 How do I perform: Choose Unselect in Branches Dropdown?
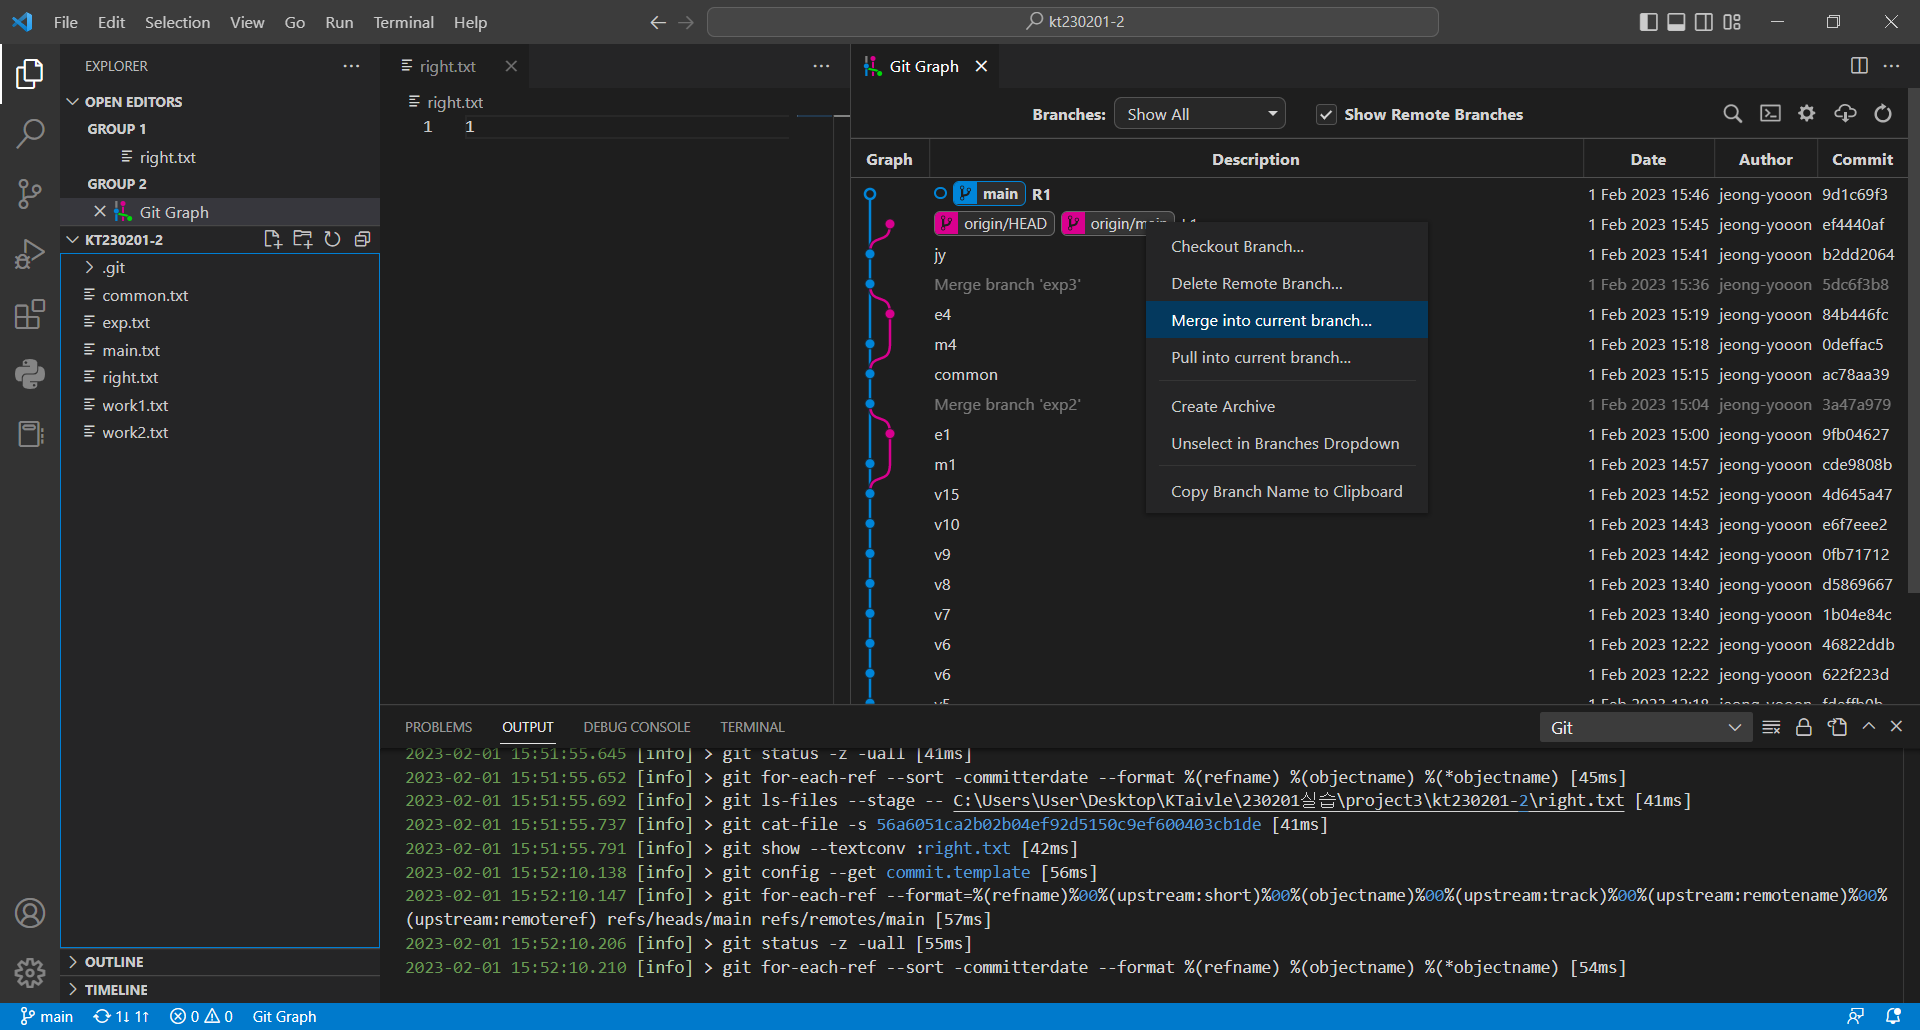click(x=1286, y=443)
